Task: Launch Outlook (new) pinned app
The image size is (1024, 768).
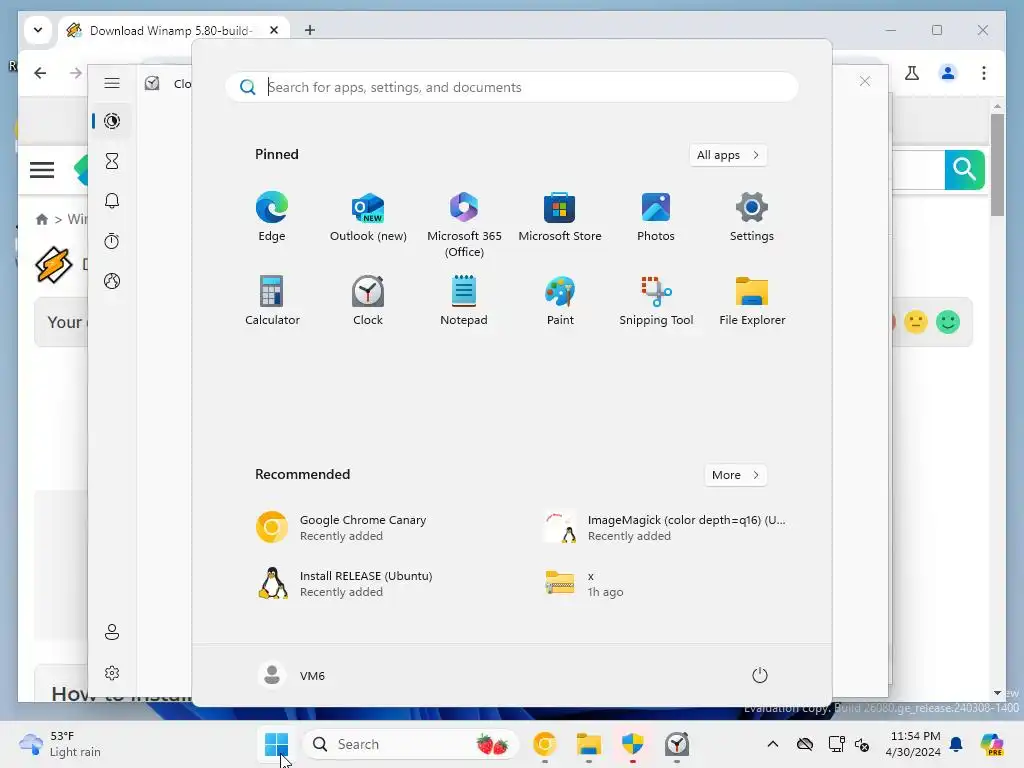Action: coord(368,217)
